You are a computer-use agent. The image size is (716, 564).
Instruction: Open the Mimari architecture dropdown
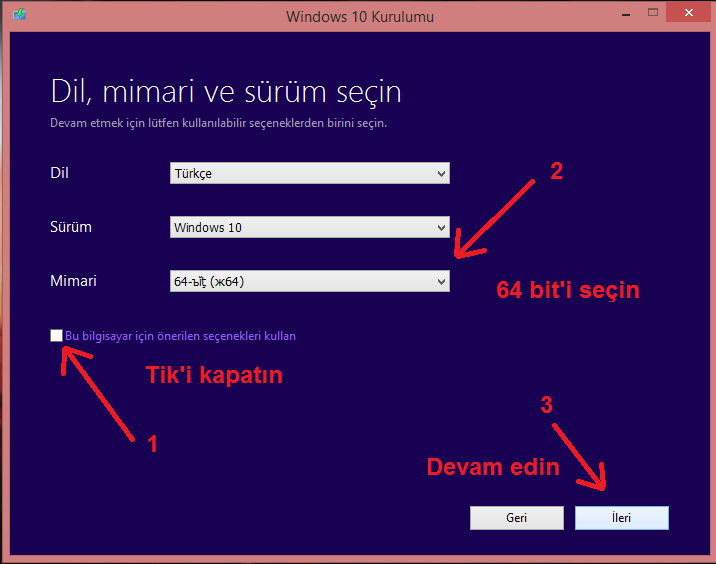click(x=310, y=281)
